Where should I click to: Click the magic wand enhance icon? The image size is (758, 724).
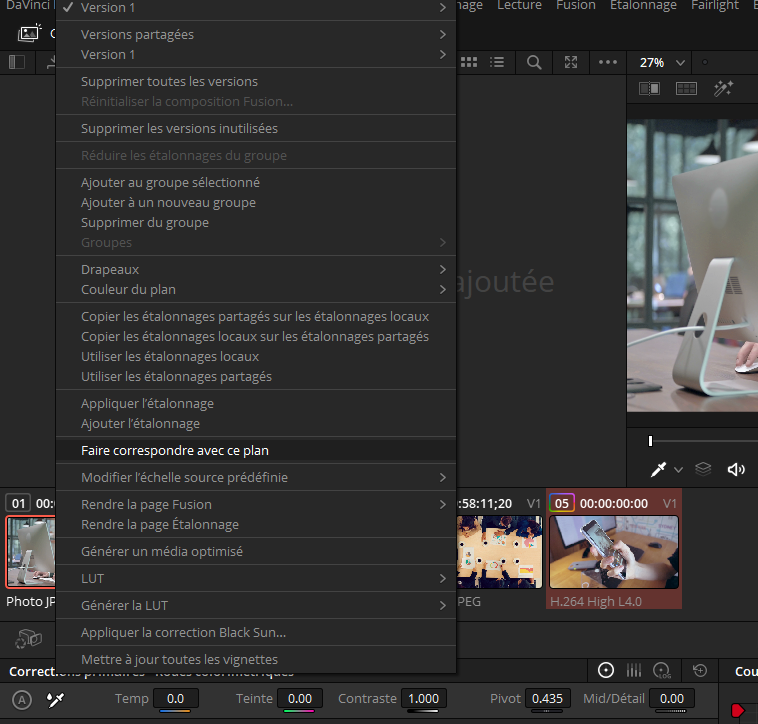tap(723, 89)
